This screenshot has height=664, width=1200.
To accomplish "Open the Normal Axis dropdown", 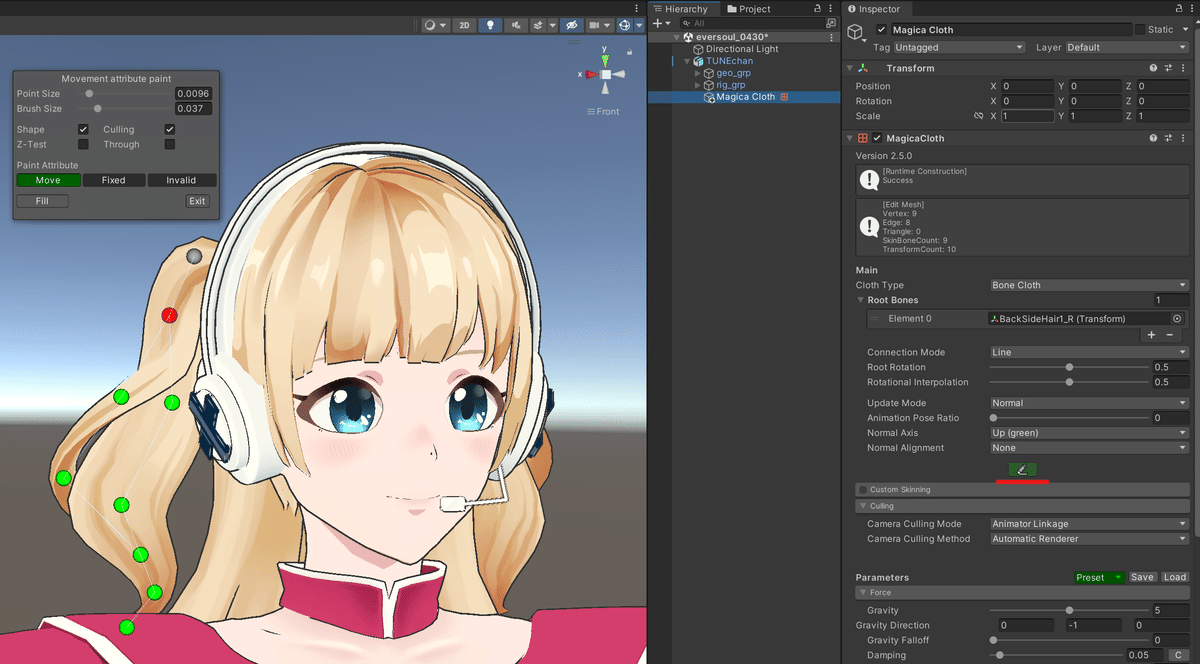I will click(x=1089, y=433).
